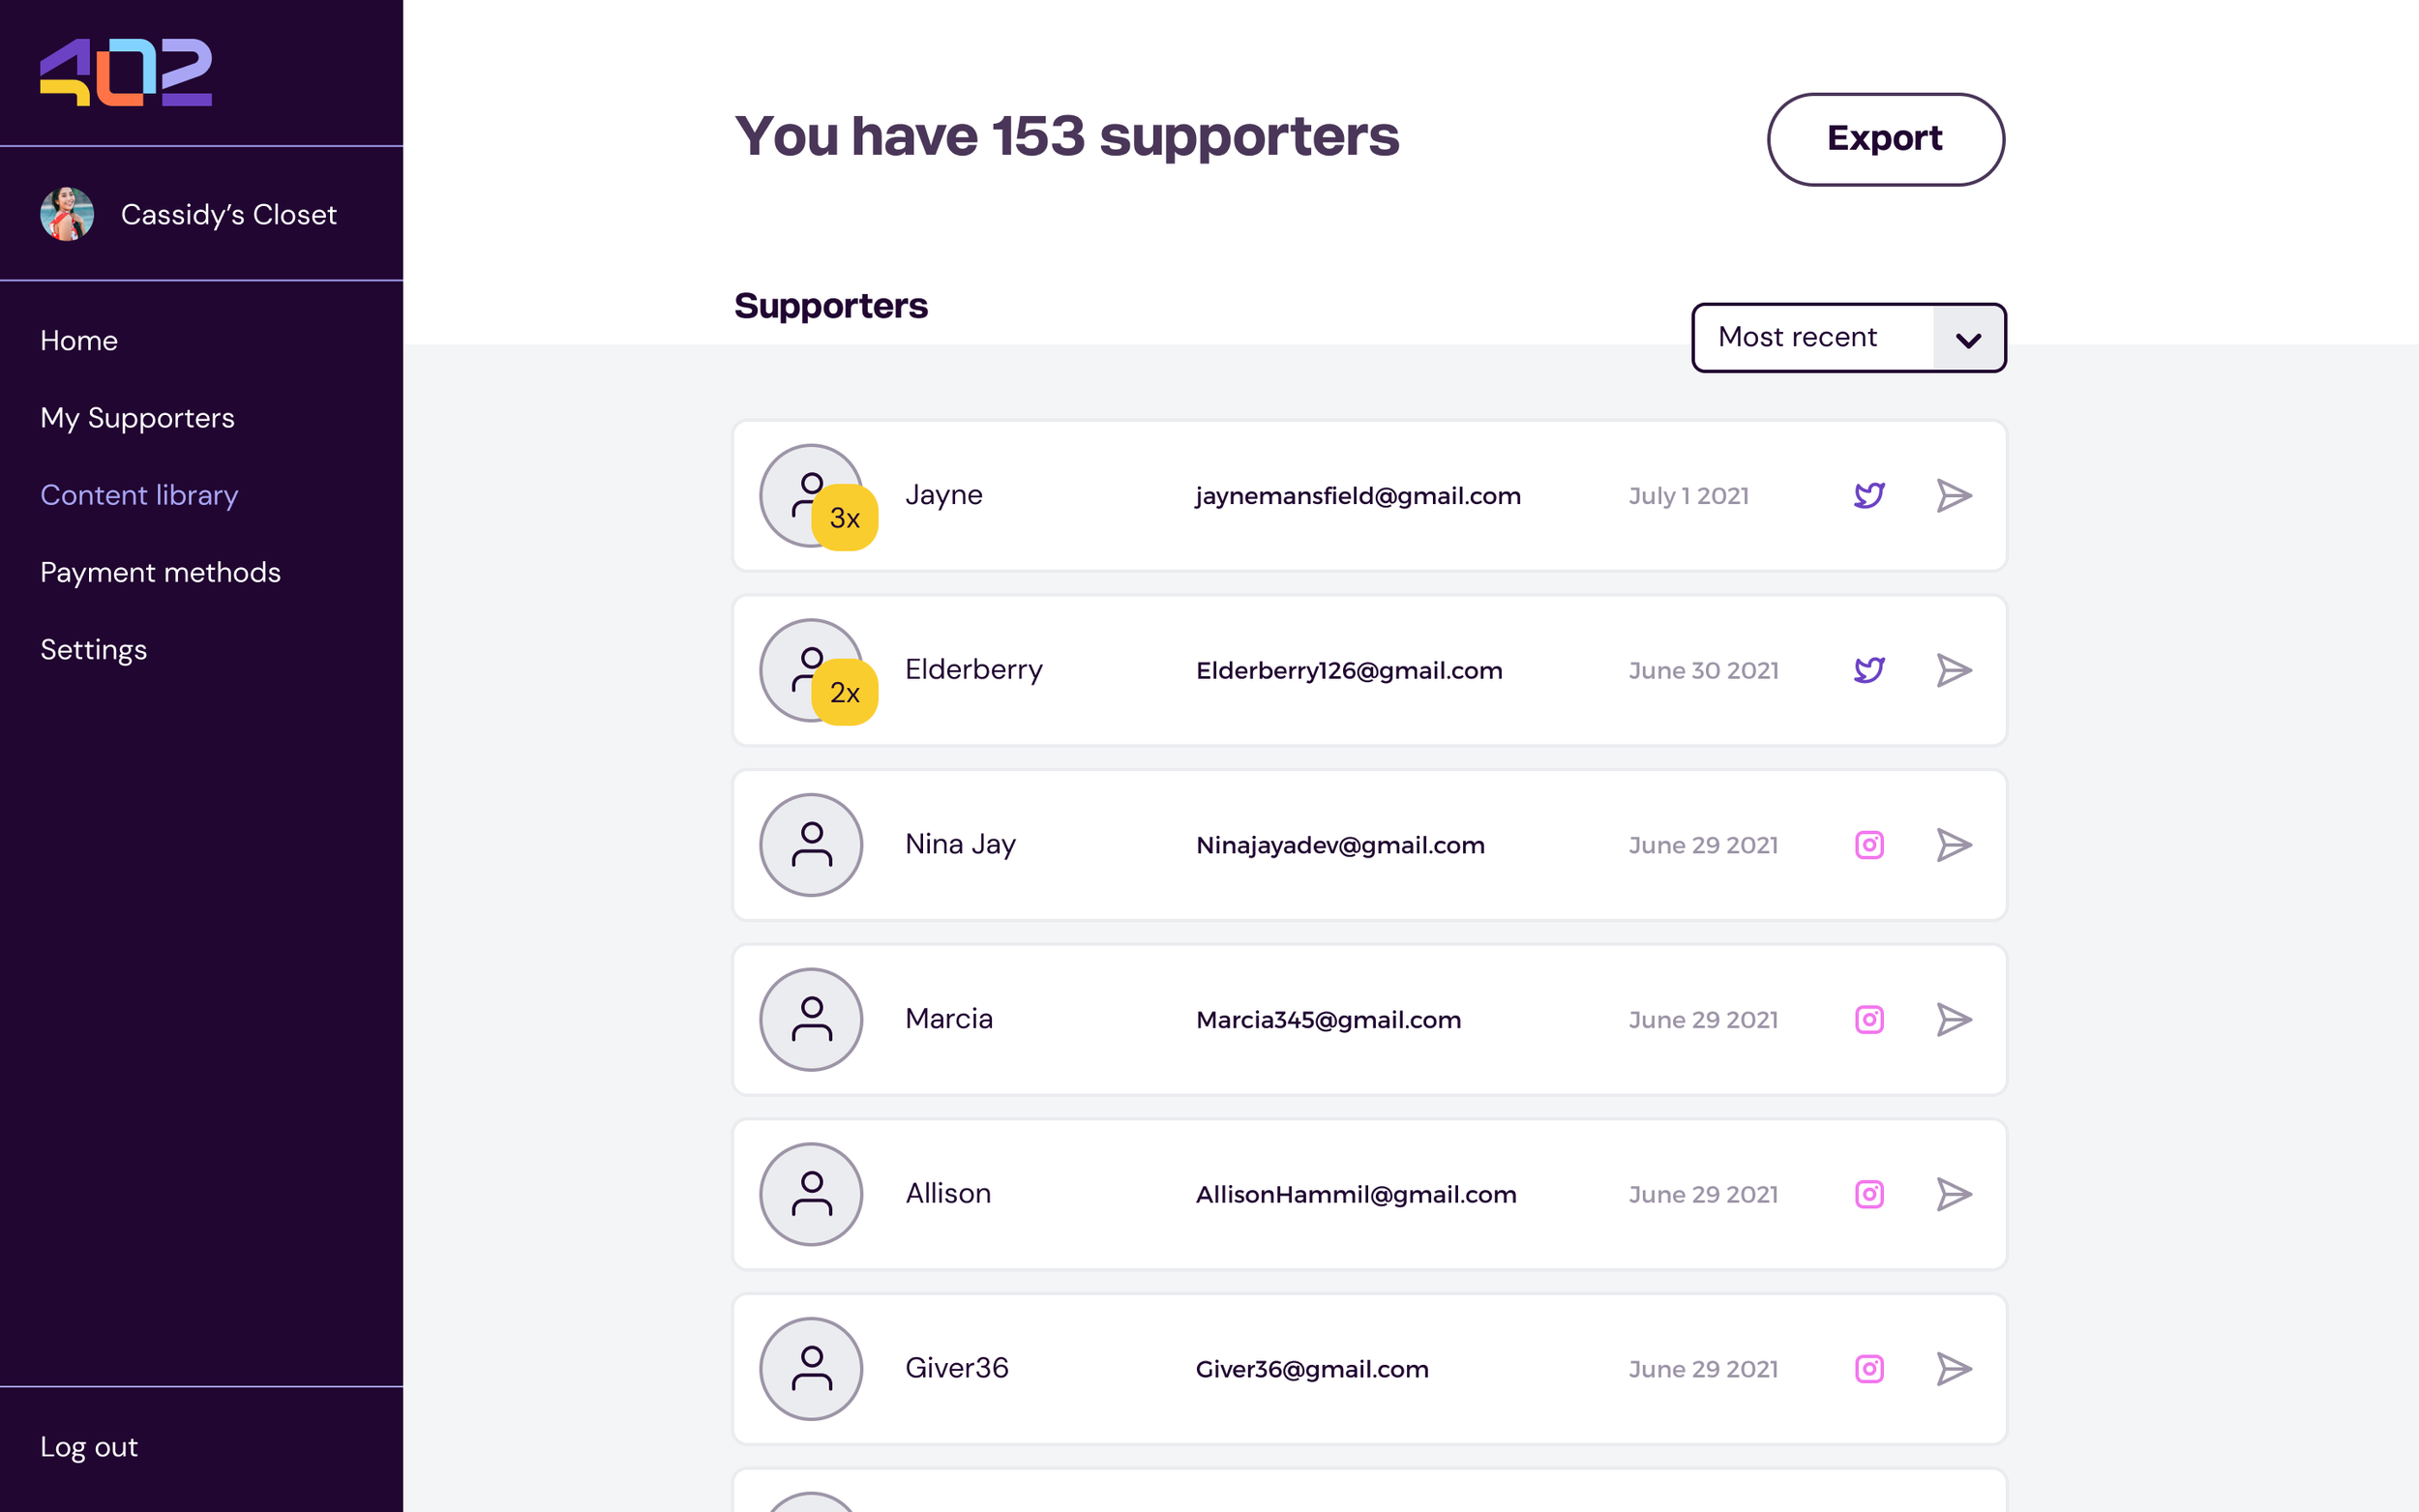The image size is (2419, 1512).
Task: Click Jayne's avatar with 3x badge
Action: (x=811, y=495)
